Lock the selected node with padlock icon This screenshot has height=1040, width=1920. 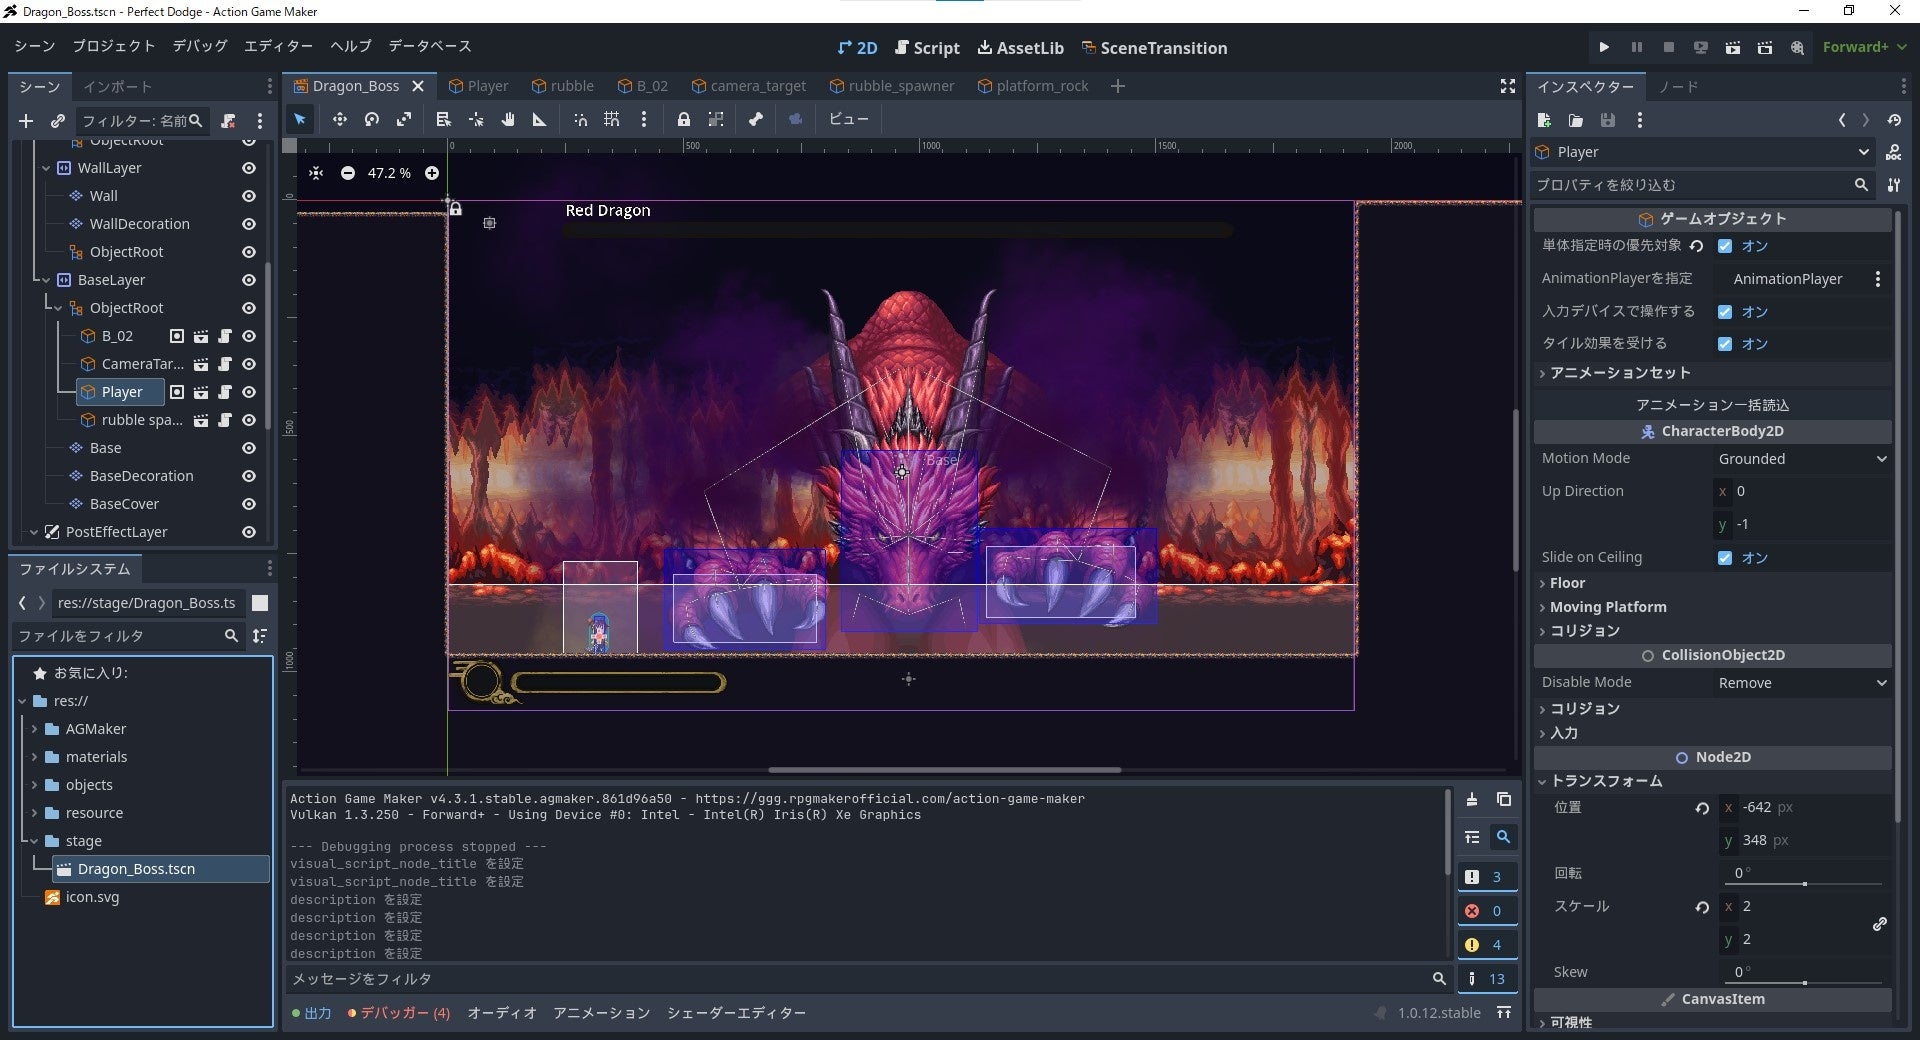point(684,120)
